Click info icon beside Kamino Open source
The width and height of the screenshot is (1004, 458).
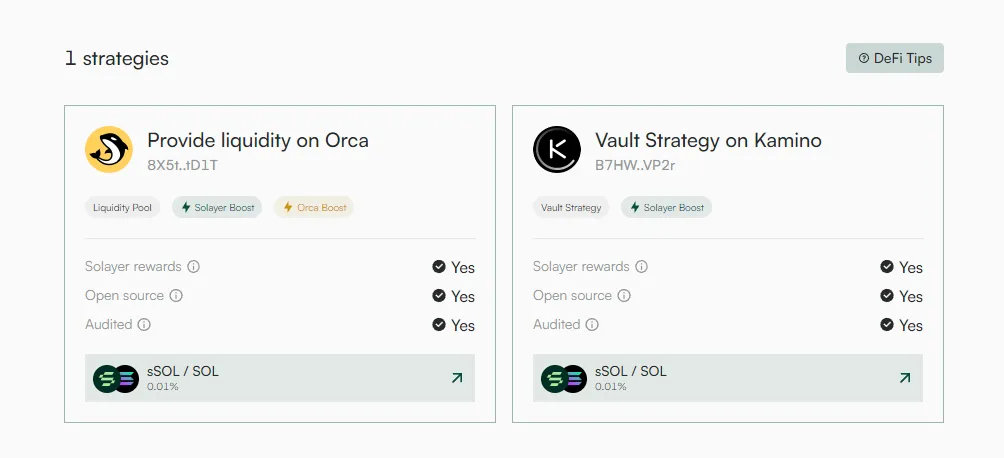pos(624,296)
